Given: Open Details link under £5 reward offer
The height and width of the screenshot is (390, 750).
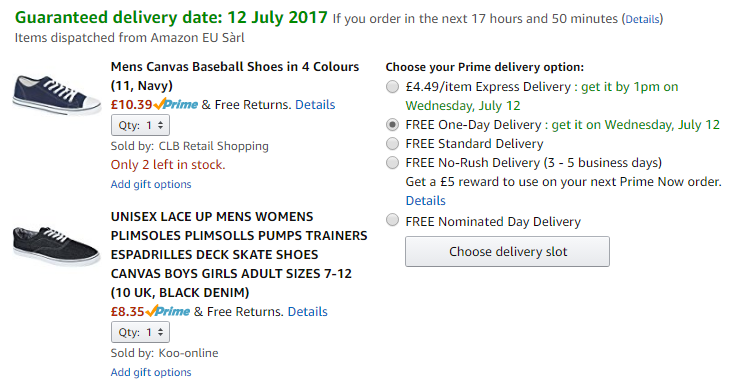Looking at the screenshot, I should pos(425,201).
